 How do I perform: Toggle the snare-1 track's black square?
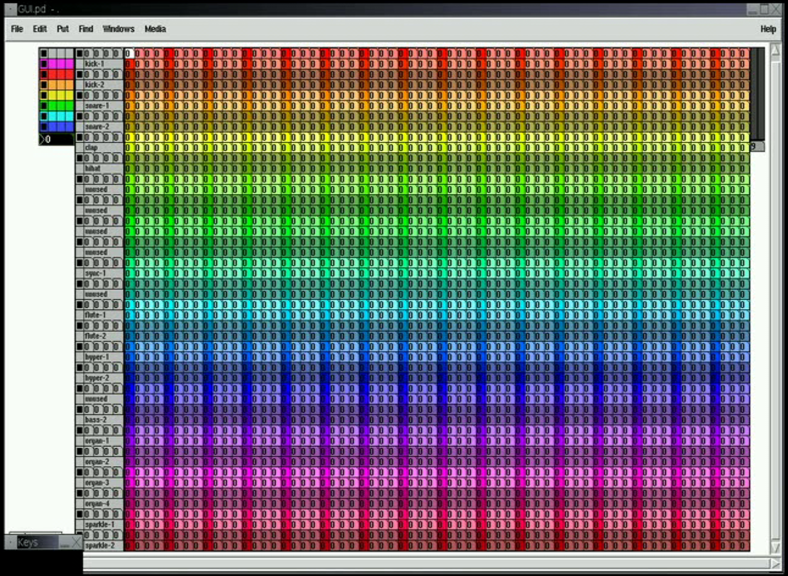[x=79, y=95]
